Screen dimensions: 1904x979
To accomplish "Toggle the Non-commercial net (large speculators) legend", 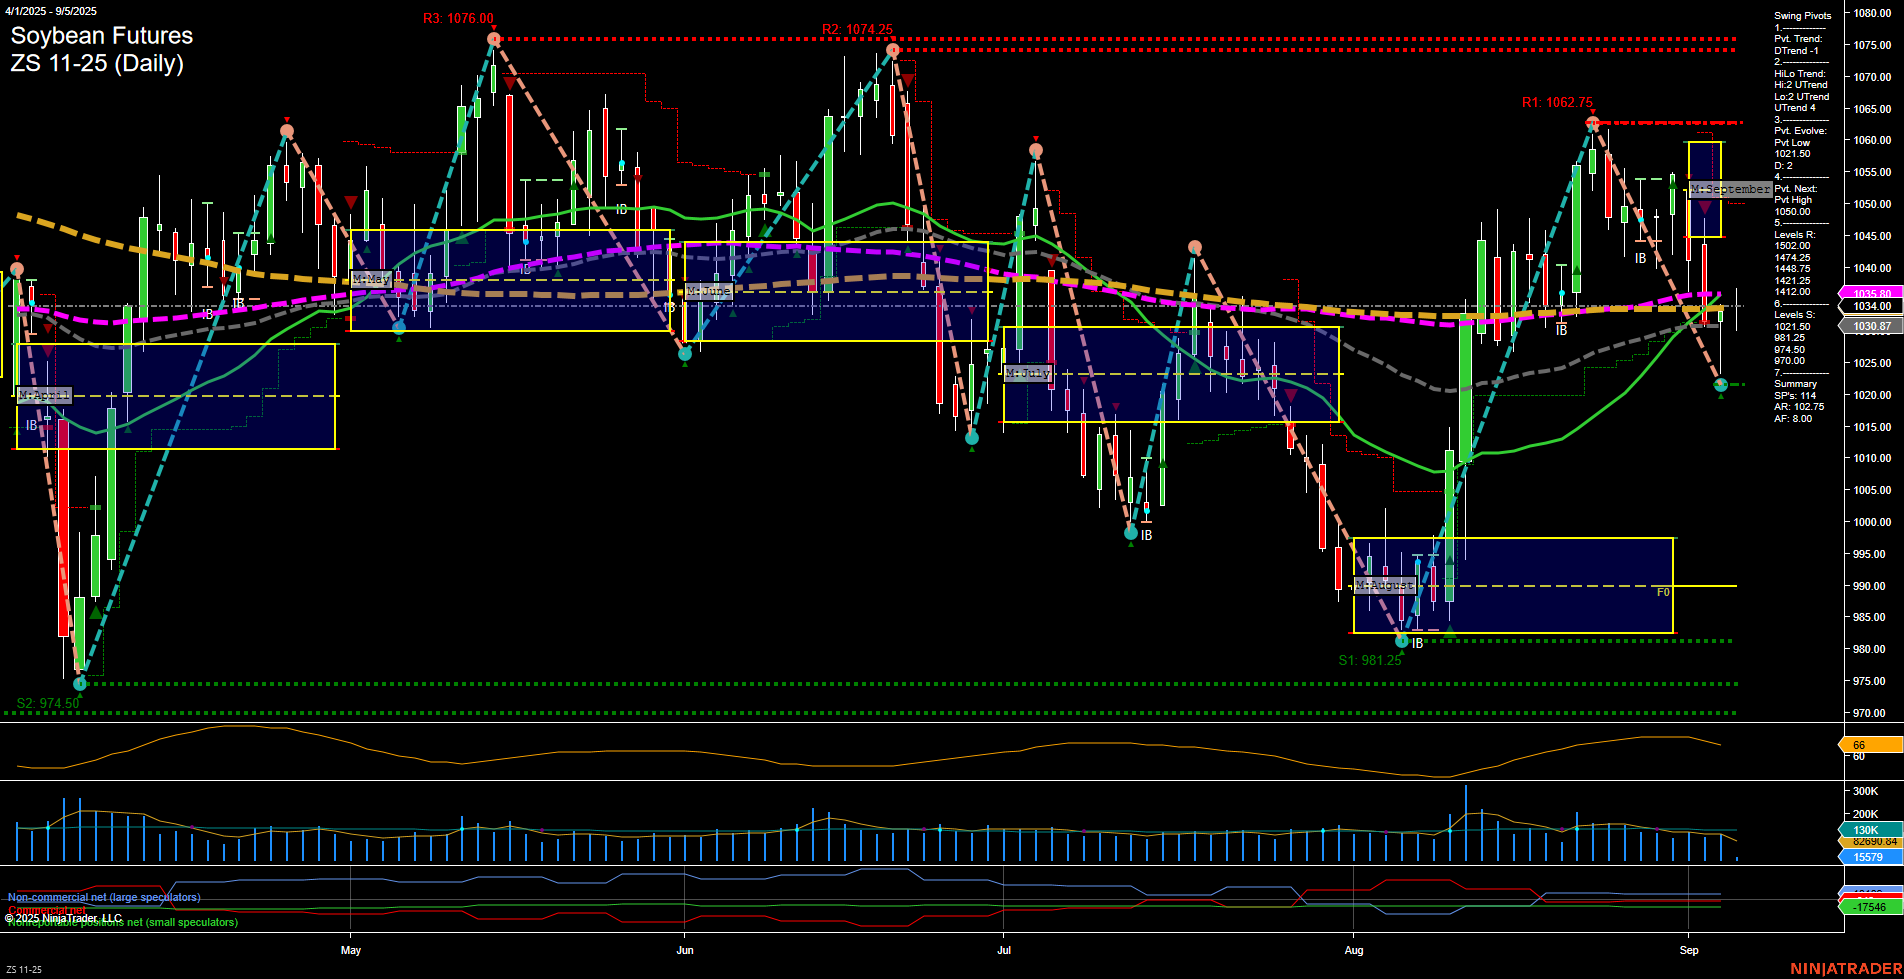I will [103, 897].
